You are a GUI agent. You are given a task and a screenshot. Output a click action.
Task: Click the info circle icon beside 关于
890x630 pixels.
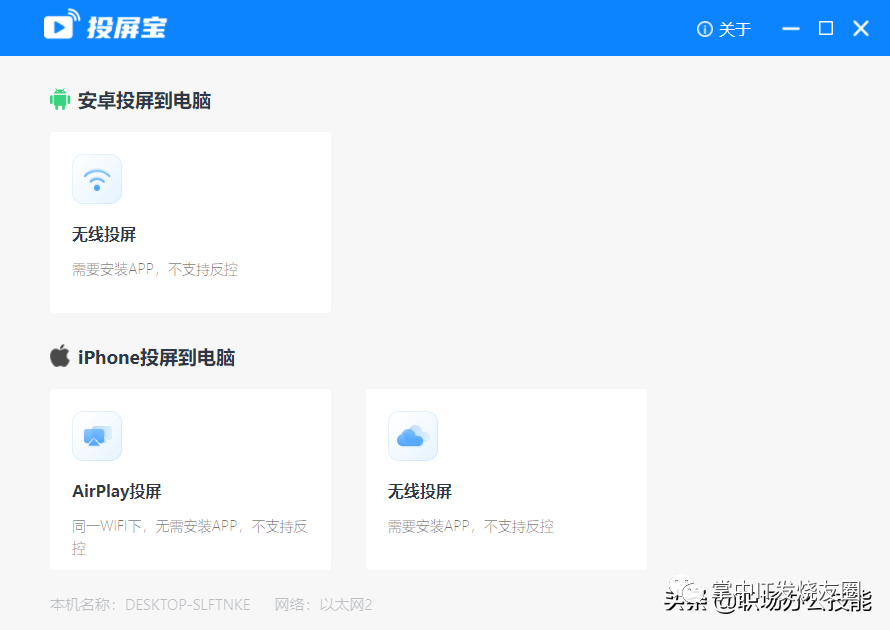pyautogui.click(x=706, y=29)
